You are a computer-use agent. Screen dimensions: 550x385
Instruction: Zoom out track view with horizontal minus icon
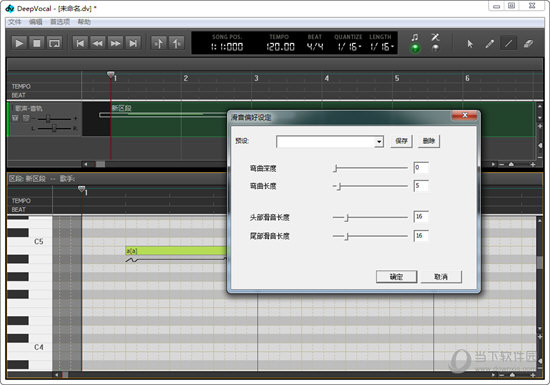click(x=502, y=164)
